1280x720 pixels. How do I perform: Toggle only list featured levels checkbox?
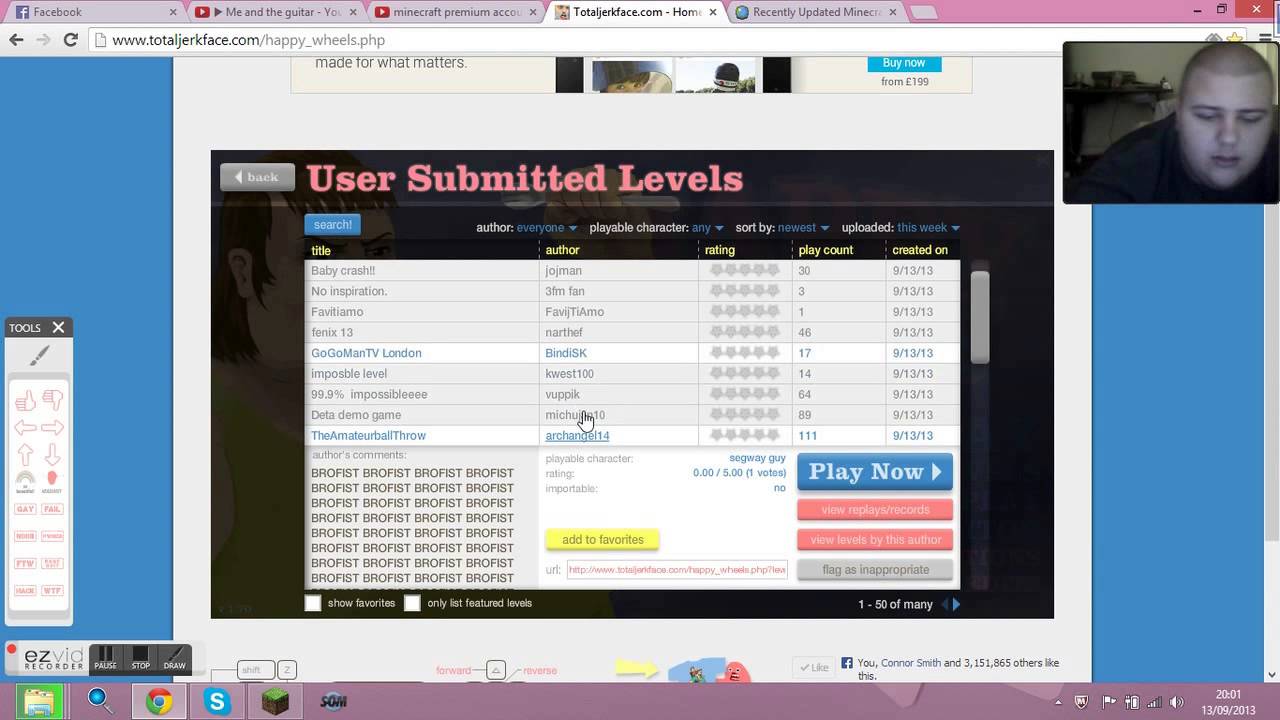(412, 603)
